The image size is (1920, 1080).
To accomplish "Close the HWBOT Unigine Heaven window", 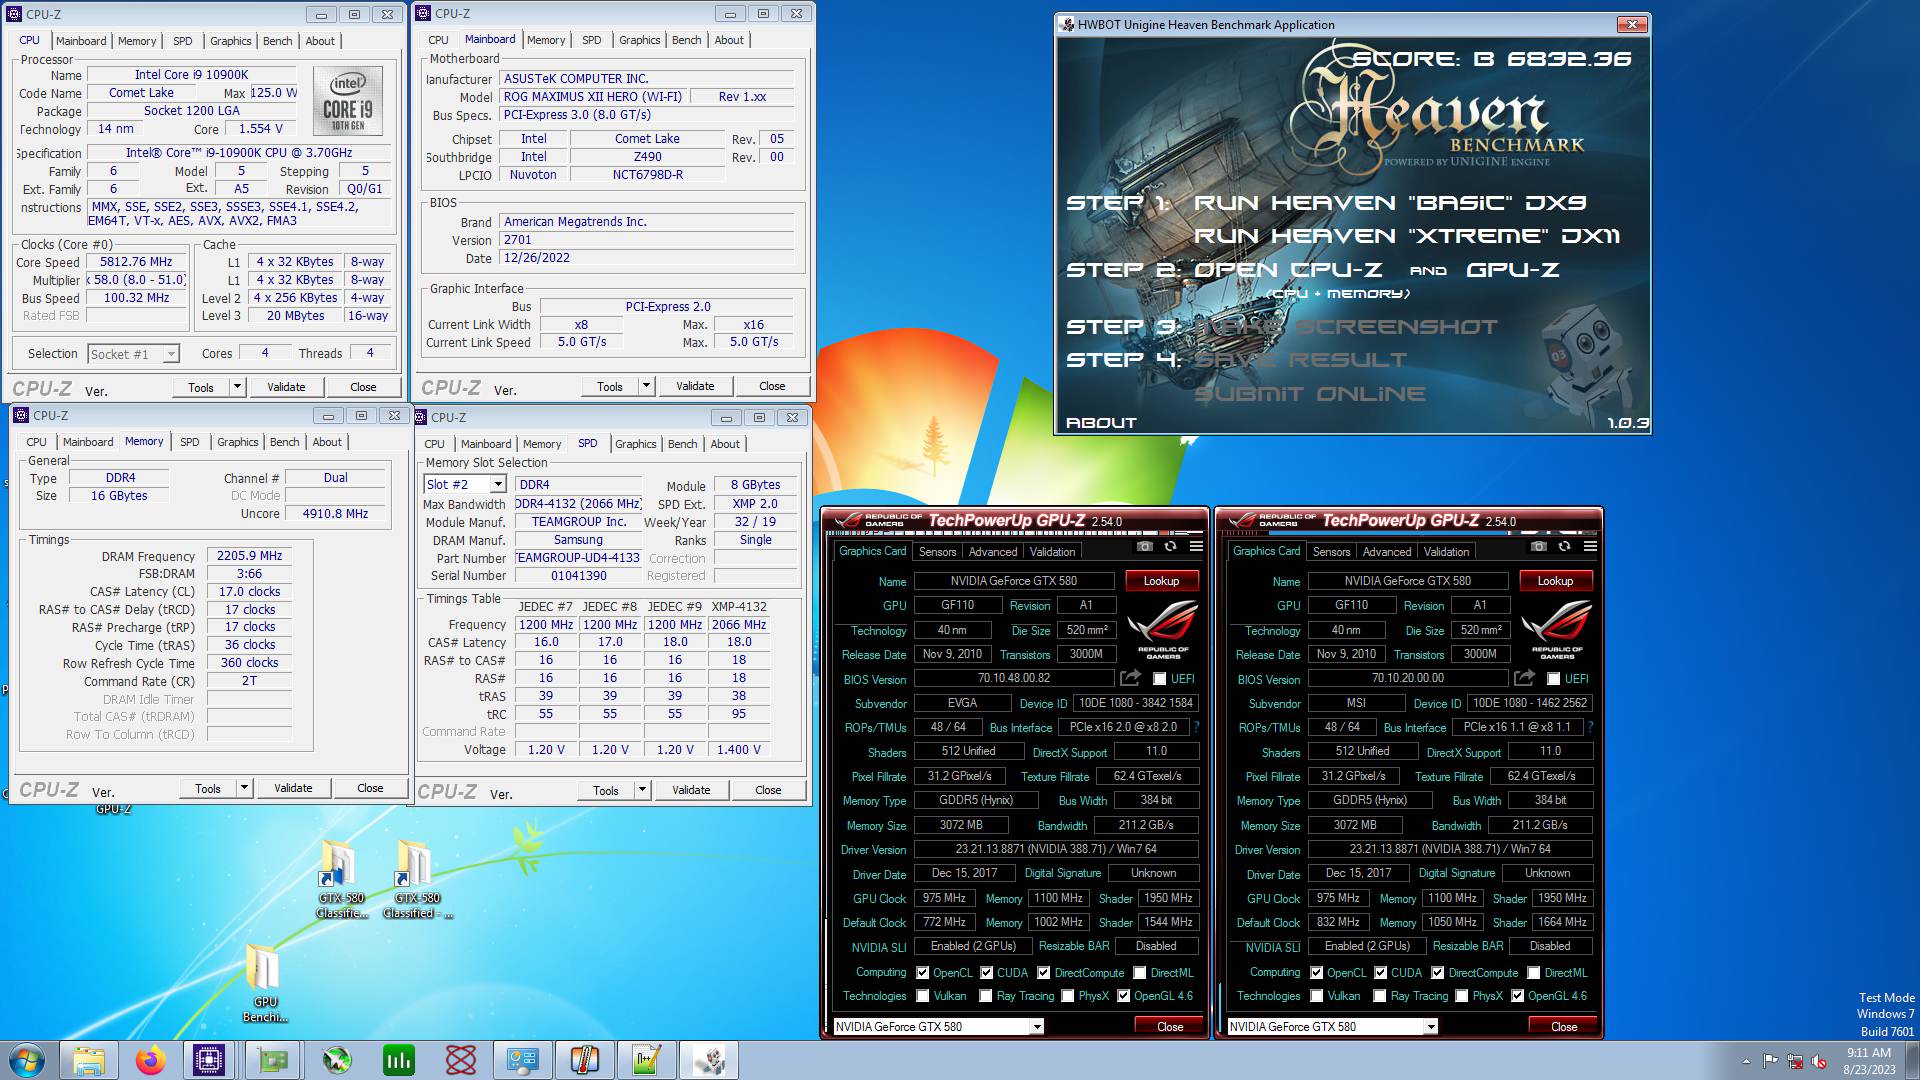I will coord(1632,24).
